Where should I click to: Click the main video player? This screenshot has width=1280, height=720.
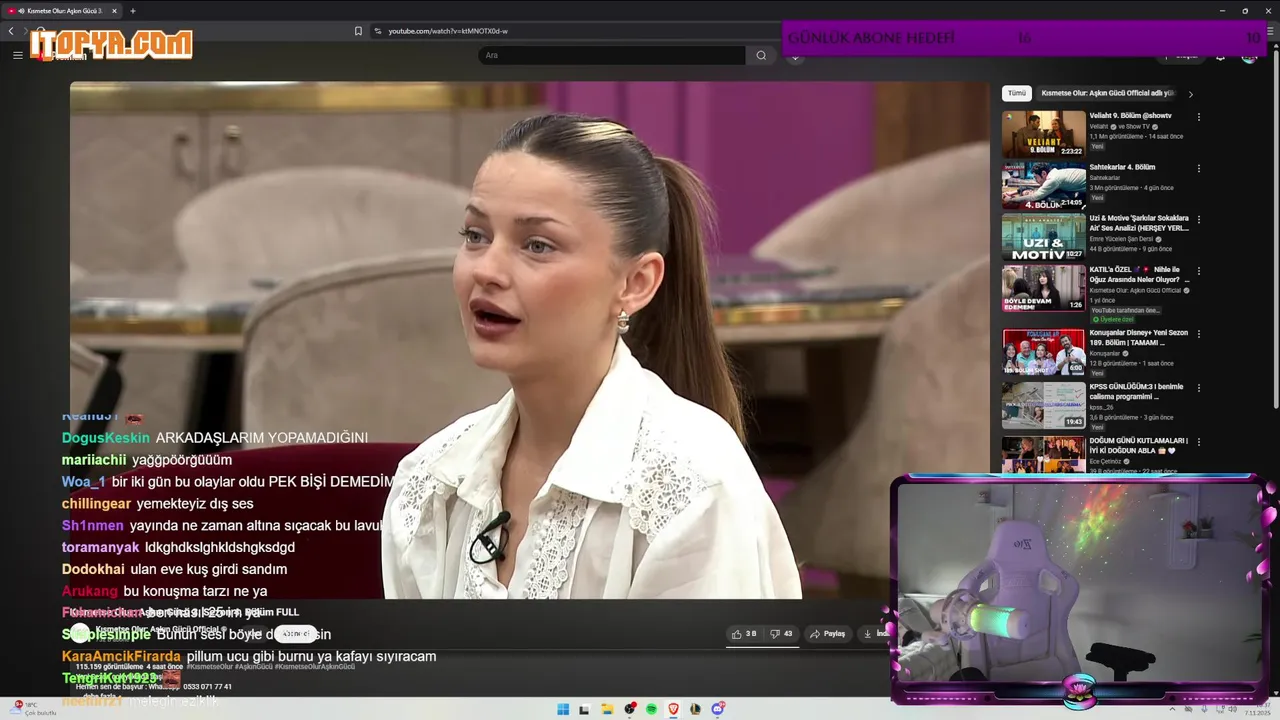coord(529,340)
